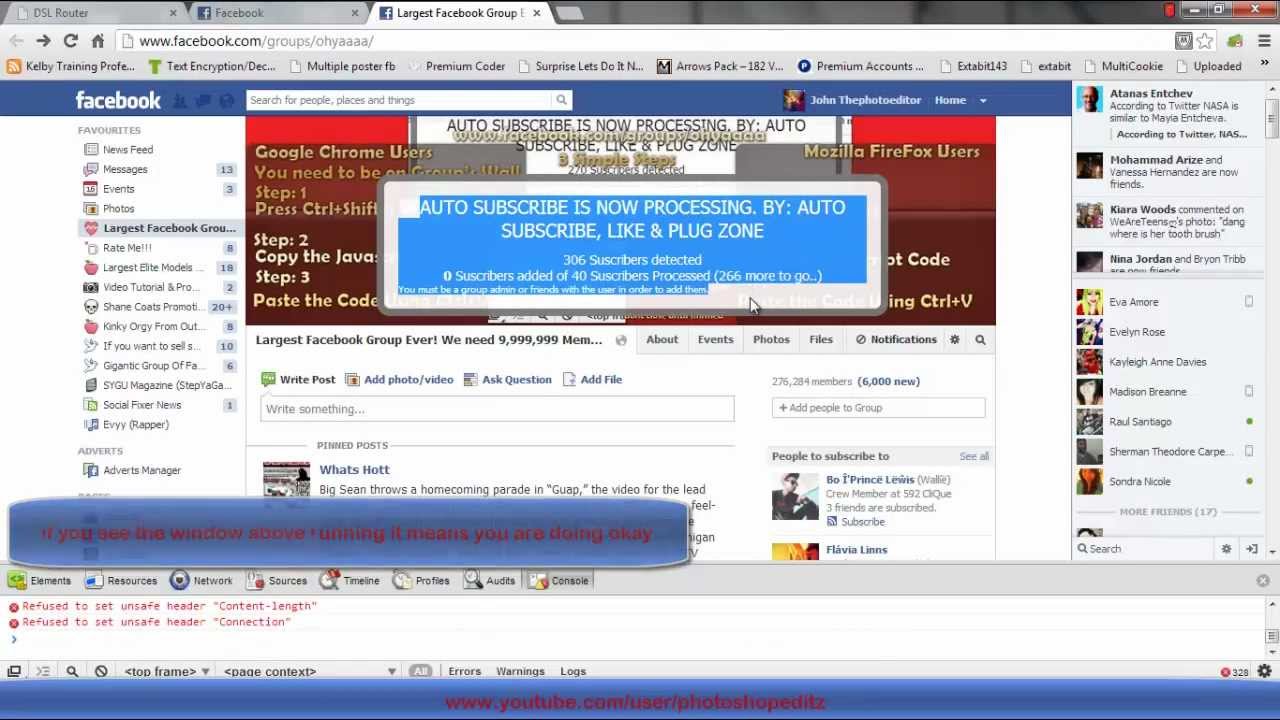Open group settings gear dropdown
Image resolution: width=1280 pixels, height=720 pixels.
(x=955, y=340)
